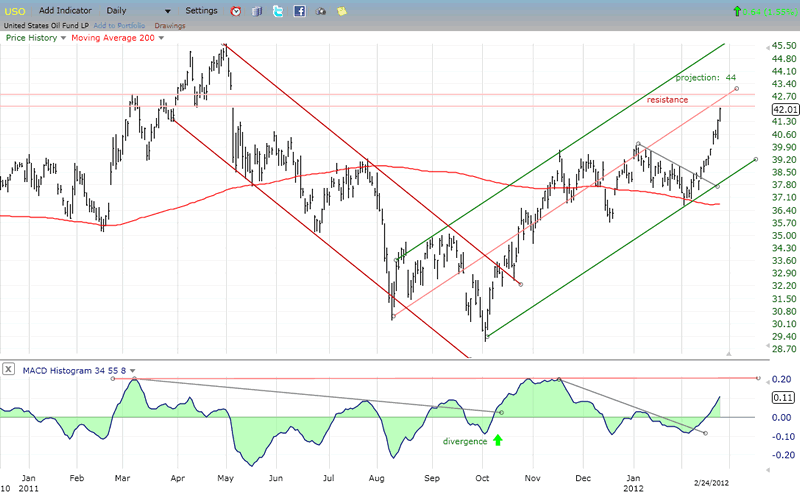Expand the Price History options arrow
The image size is (800, 492).
pyautogui.click(x=64, y=38)
